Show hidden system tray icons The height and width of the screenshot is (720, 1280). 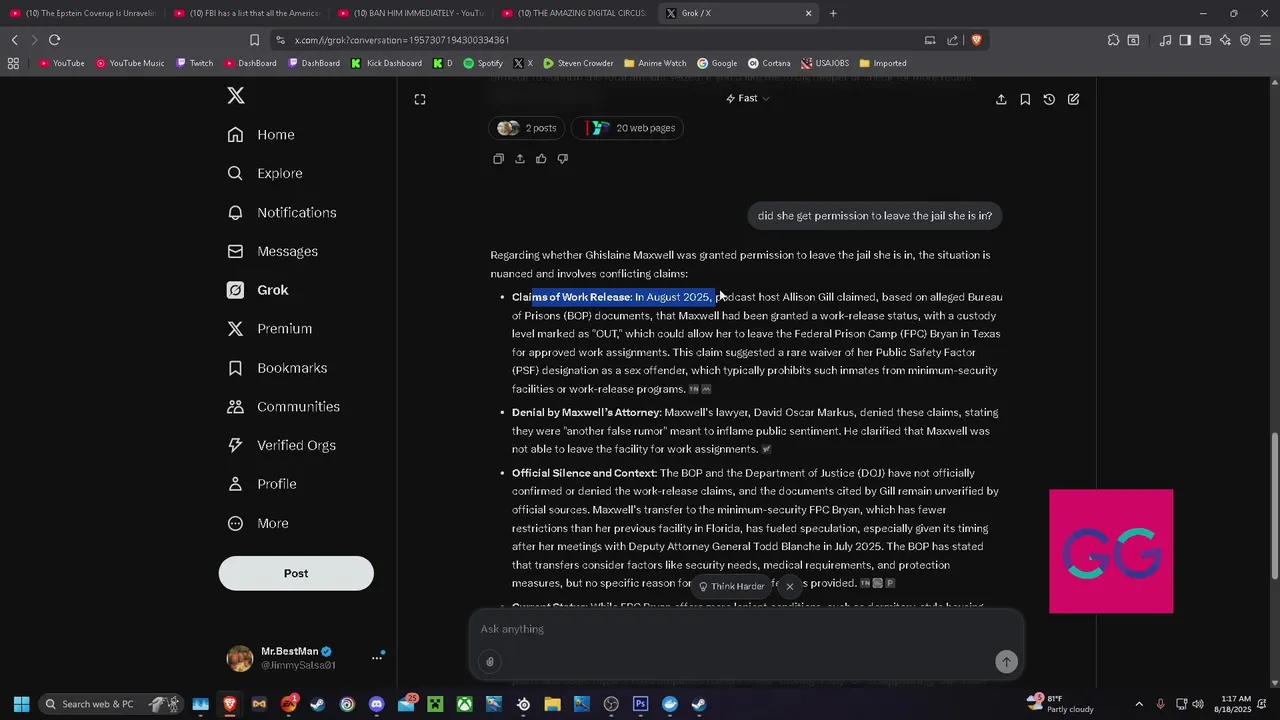click(x=1139, y=704)
